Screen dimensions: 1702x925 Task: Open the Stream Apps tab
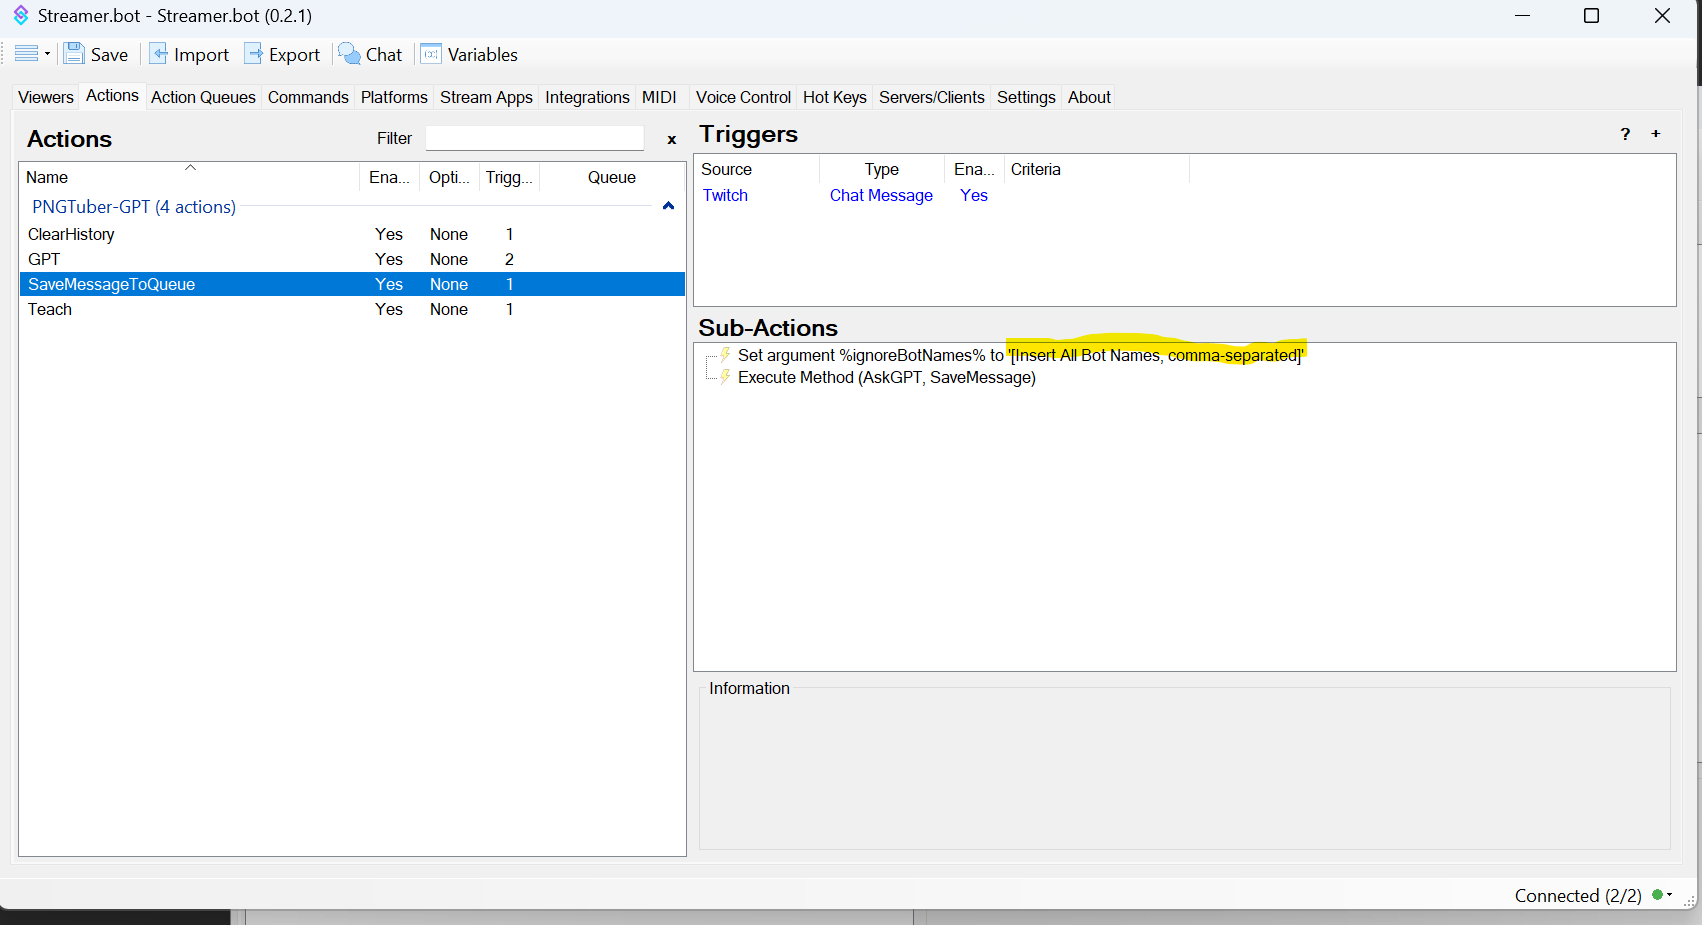tap(486, 97)
